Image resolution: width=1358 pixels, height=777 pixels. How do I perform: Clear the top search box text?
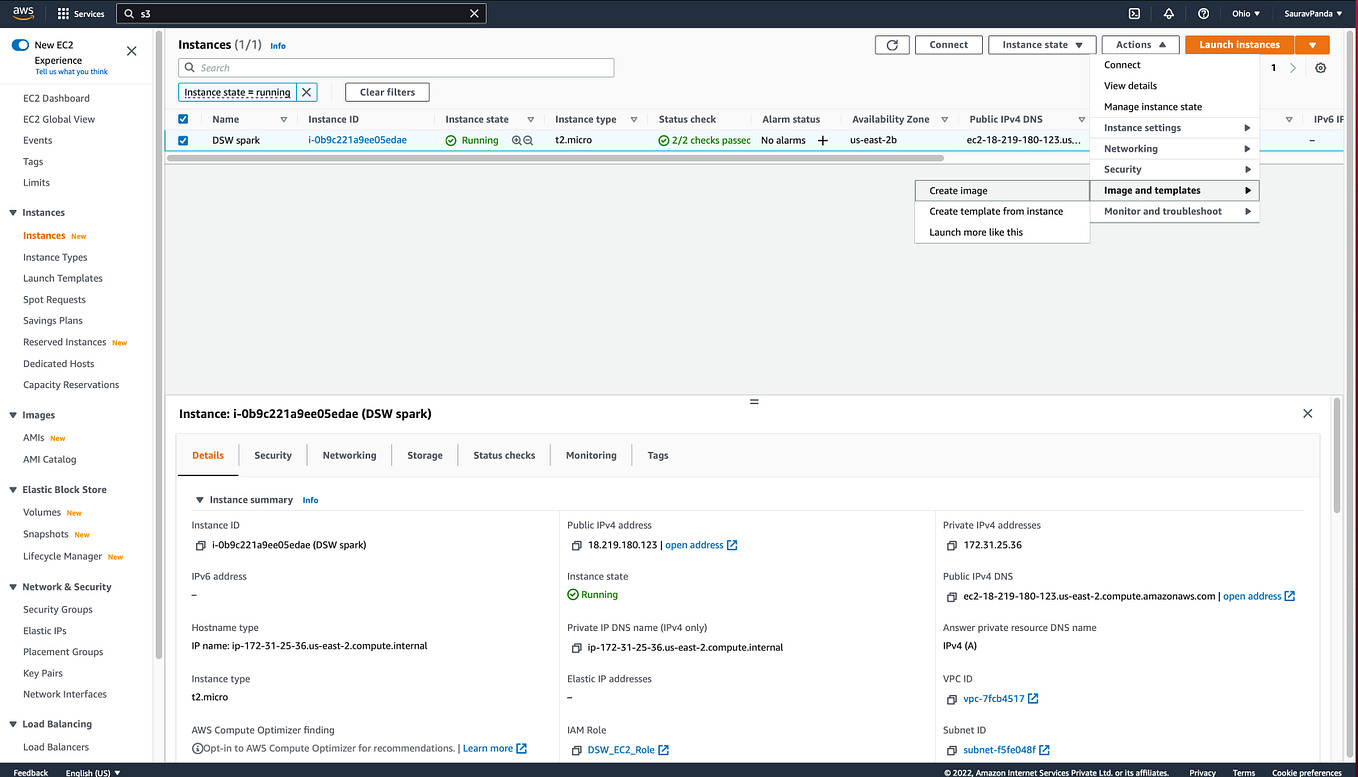pos(474,14)
